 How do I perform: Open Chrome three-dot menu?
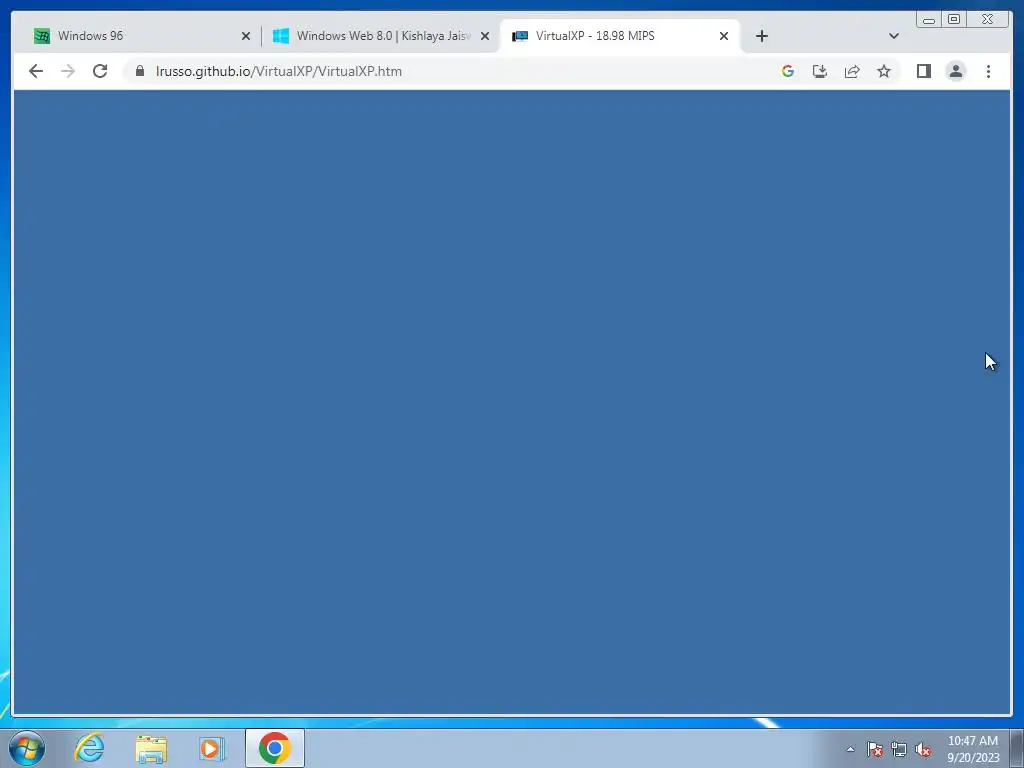[988, 71]
